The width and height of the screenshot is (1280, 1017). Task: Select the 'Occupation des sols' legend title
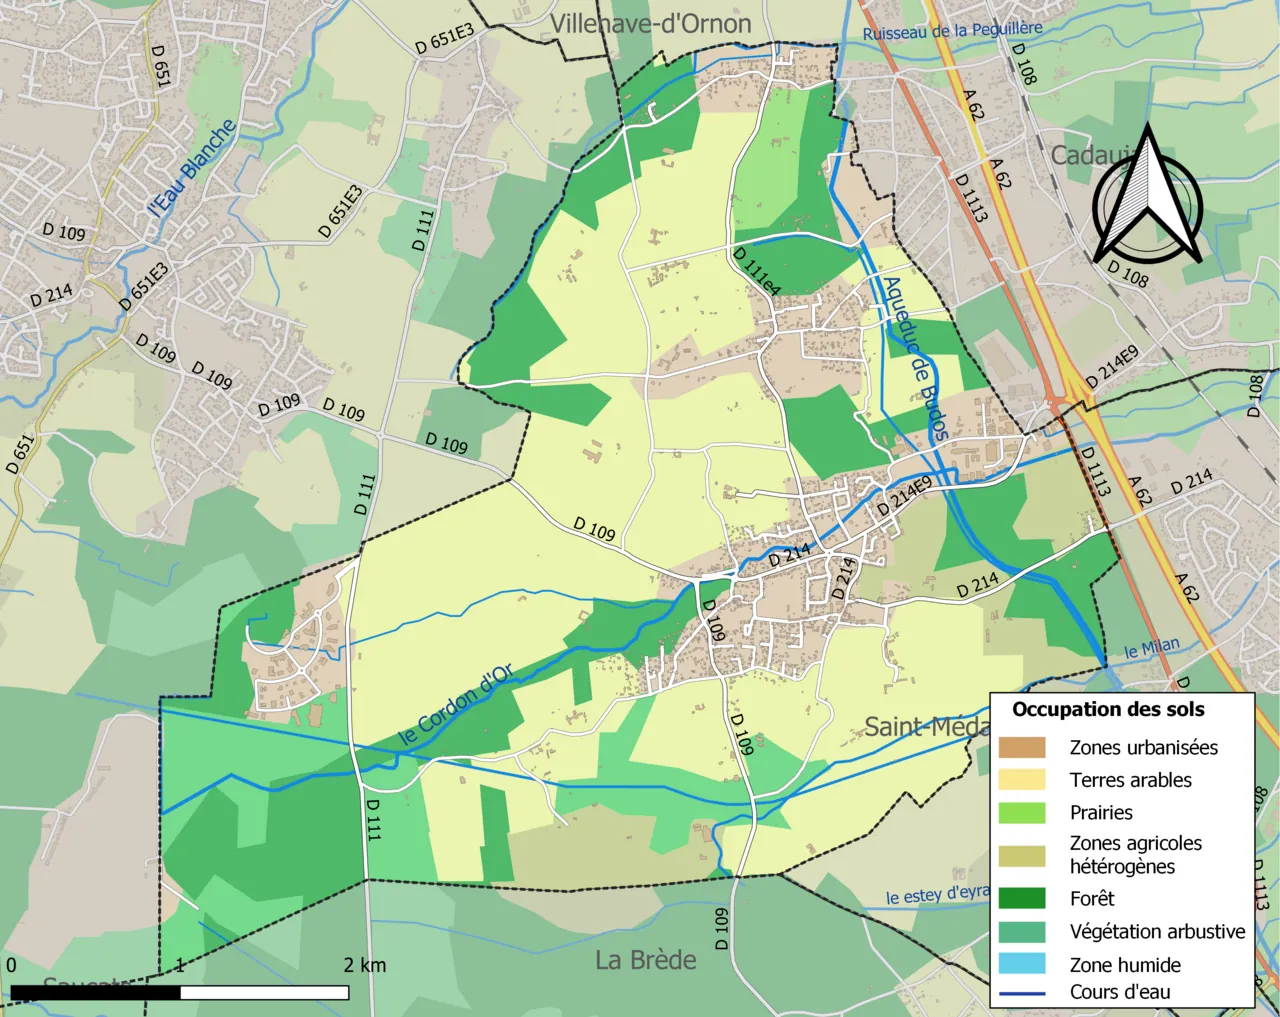click(x=1108, y=710)
